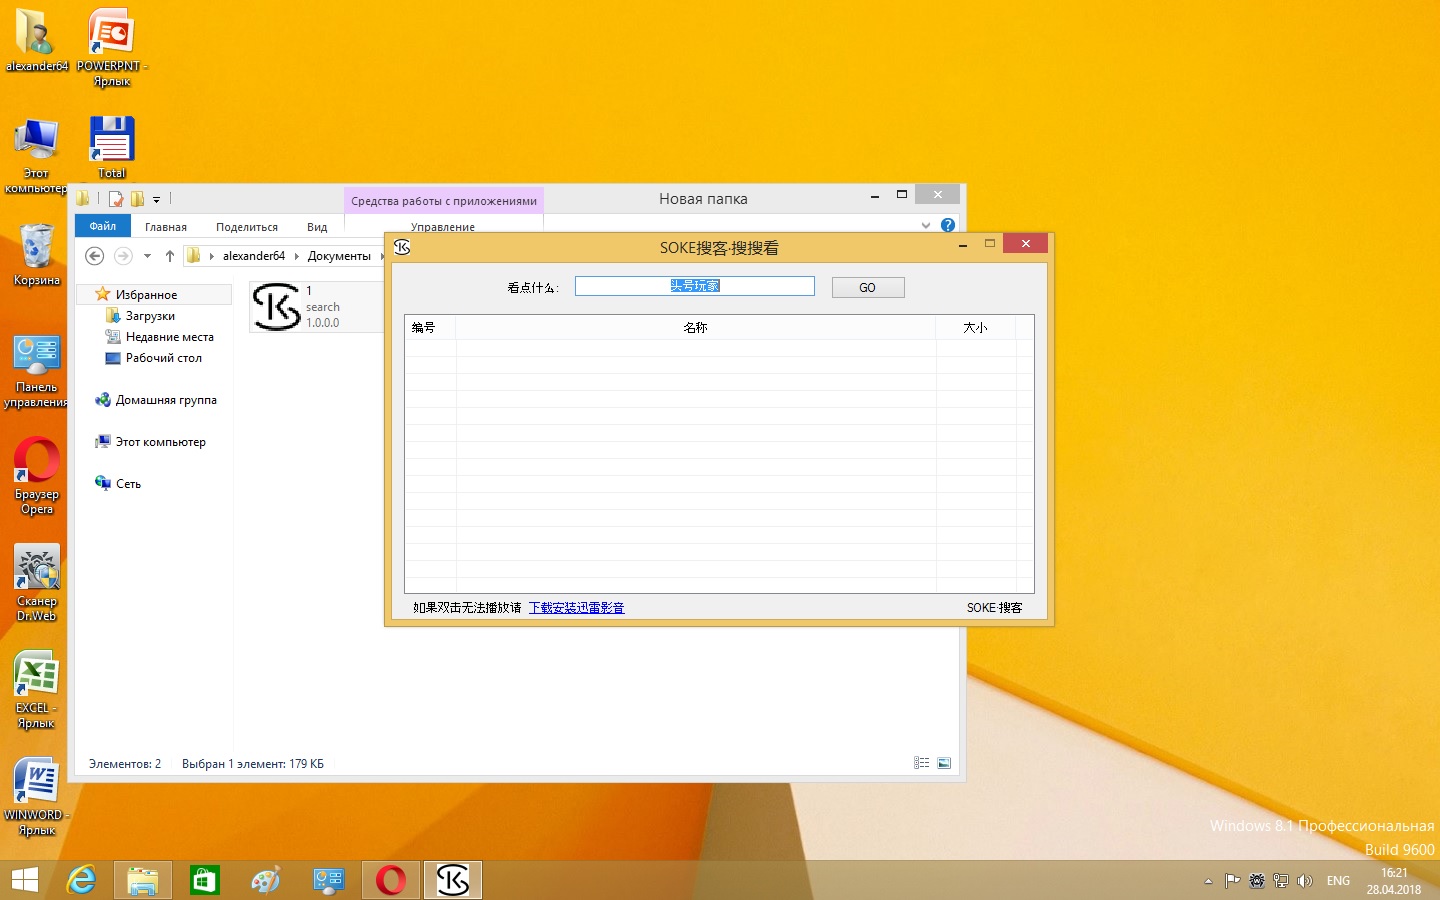Click the 下载安装迅雷影音 download link

pyautogui.click(x=576, y=607)
